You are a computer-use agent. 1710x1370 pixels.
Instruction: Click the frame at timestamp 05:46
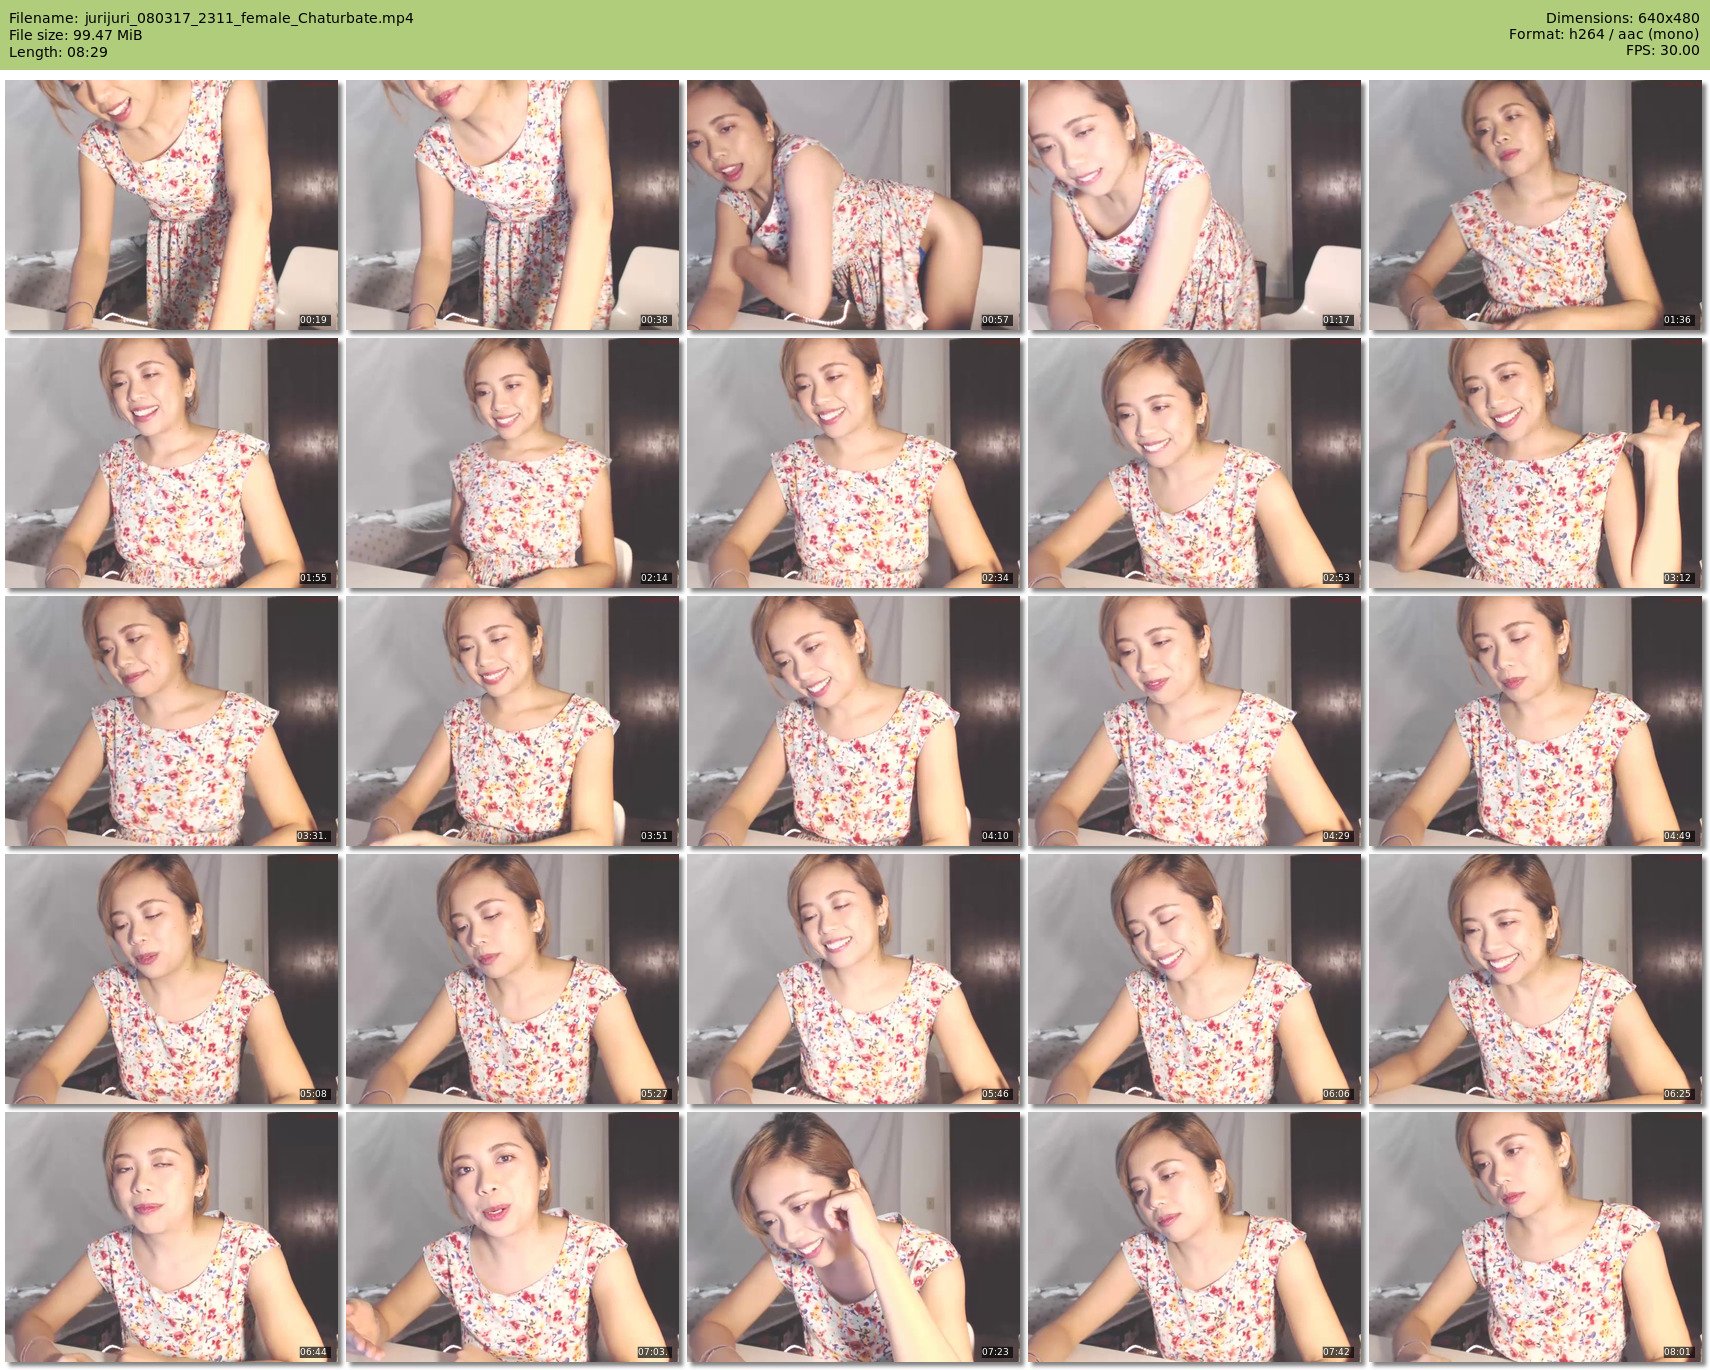854,979
